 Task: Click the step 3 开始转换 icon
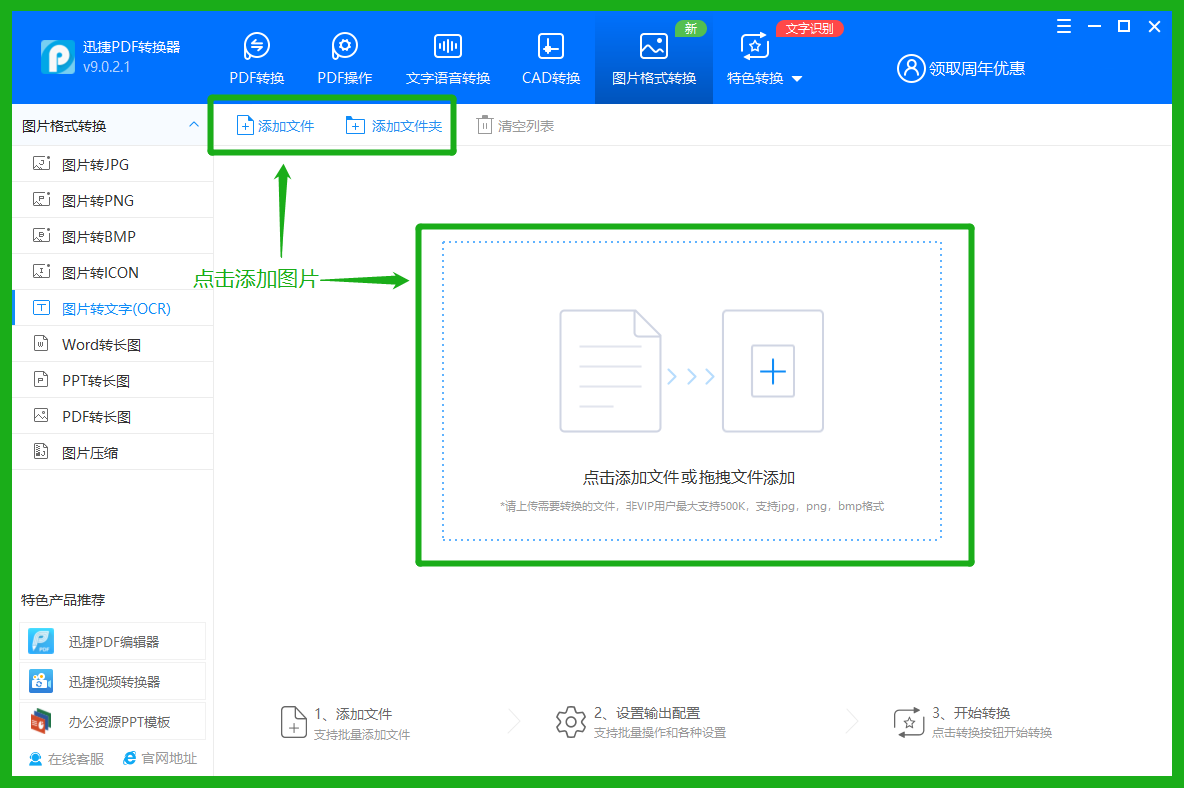908,722
